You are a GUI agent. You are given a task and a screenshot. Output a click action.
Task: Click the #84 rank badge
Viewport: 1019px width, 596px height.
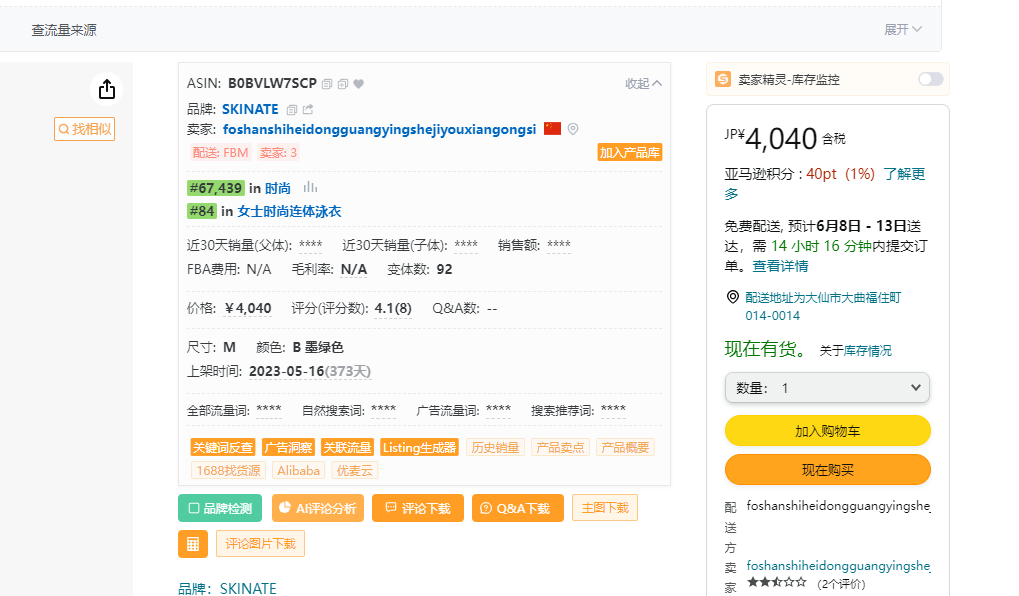201,211
